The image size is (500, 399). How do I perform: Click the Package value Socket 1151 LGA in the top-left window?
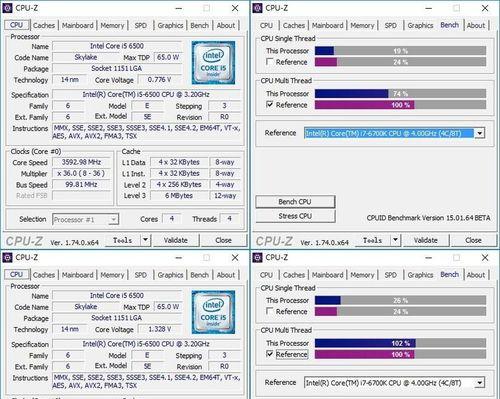coord(117,68)
